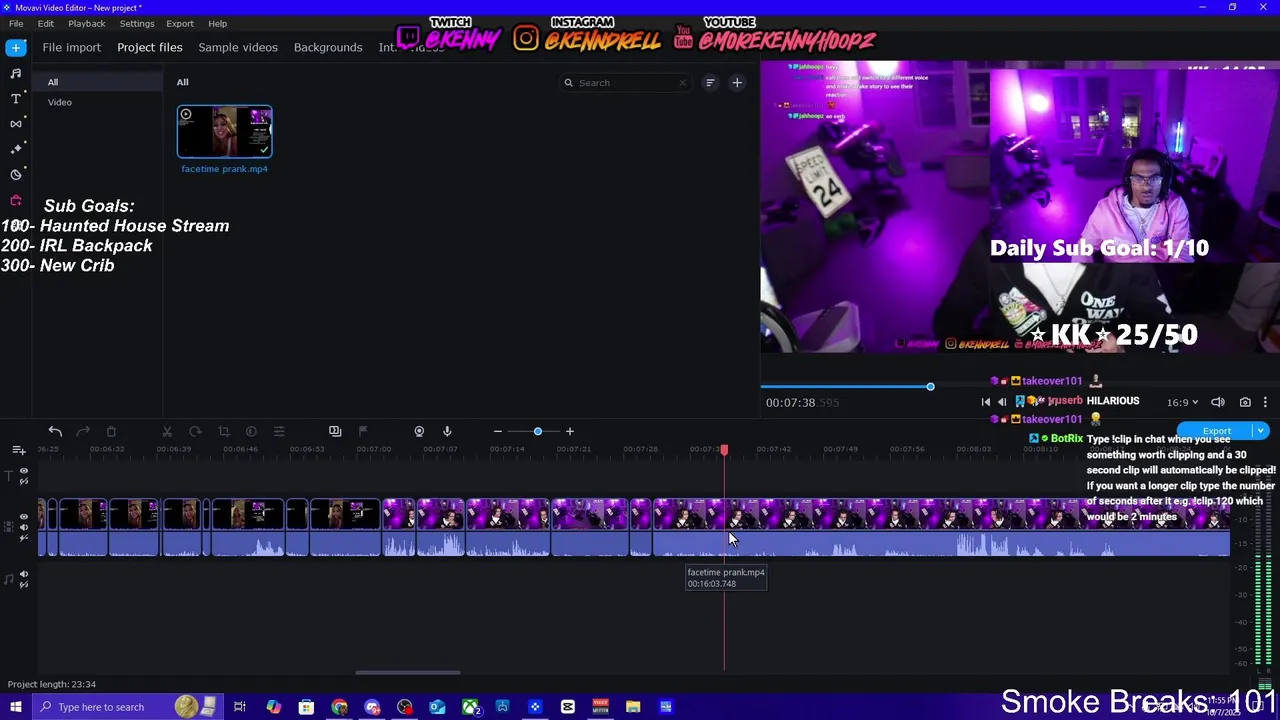Add a marker with flag icon

363,431
